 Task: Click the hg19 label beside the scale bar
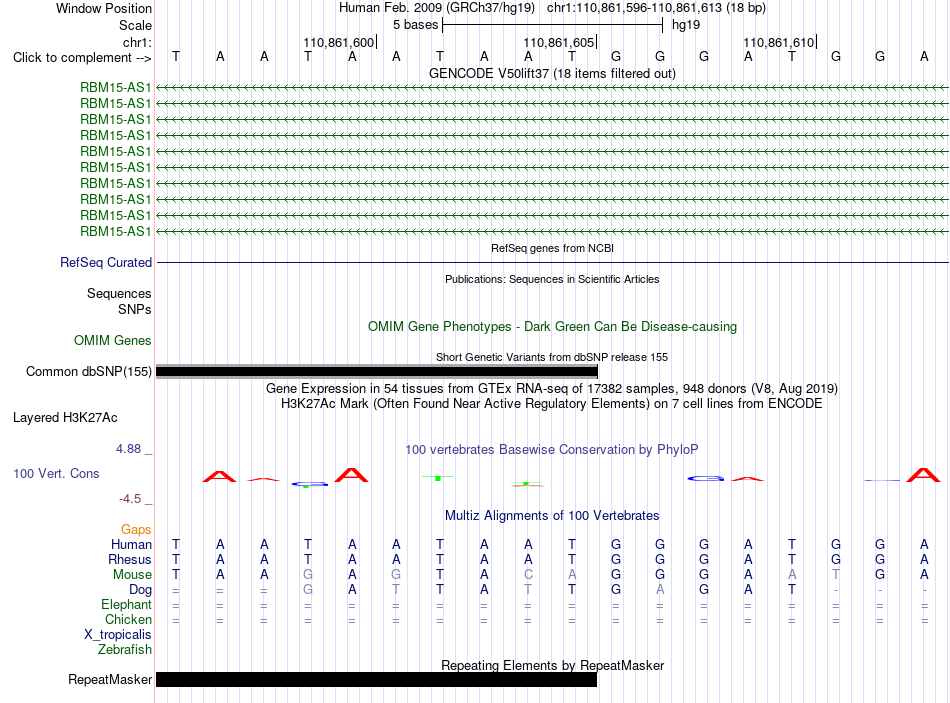coord(686,25)
